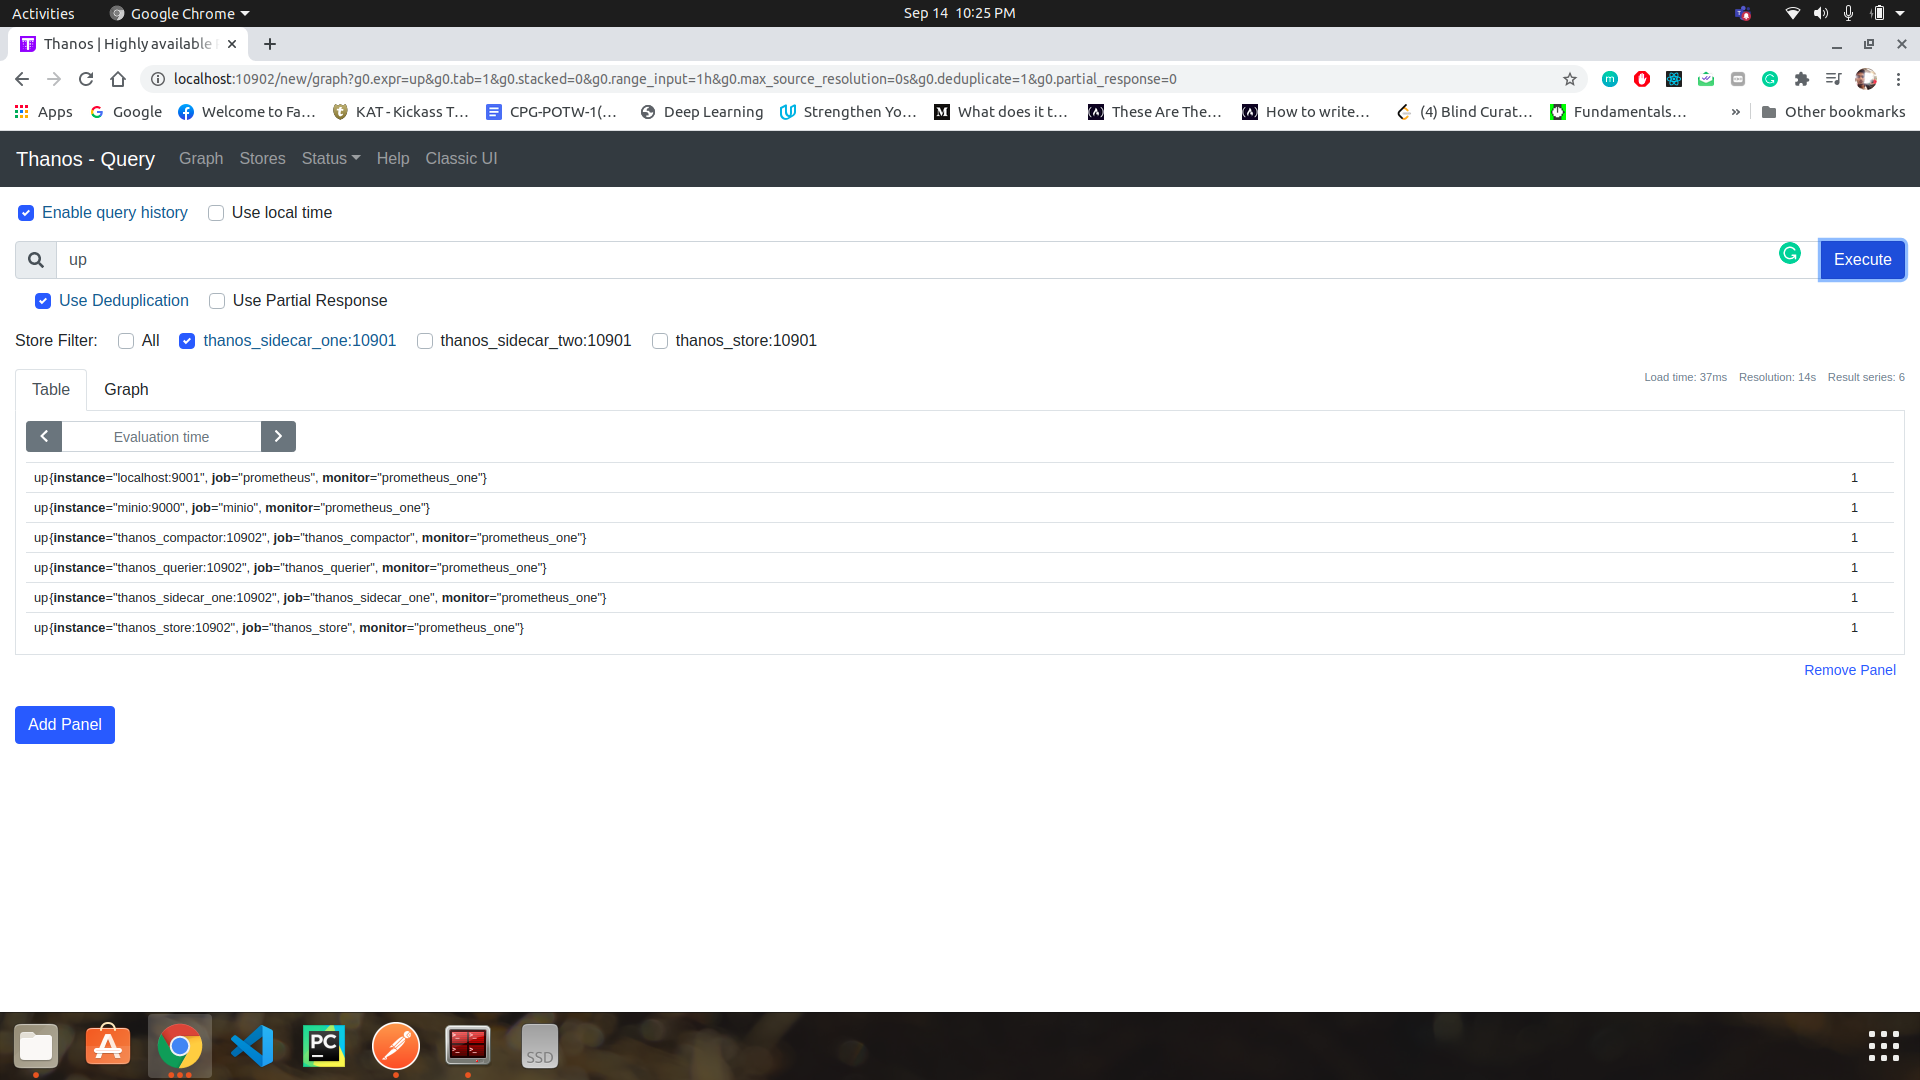This screenshot has width=1920, height=1080.
Task: Bookmark this page with the star icon
Action: coord(1570,79)
